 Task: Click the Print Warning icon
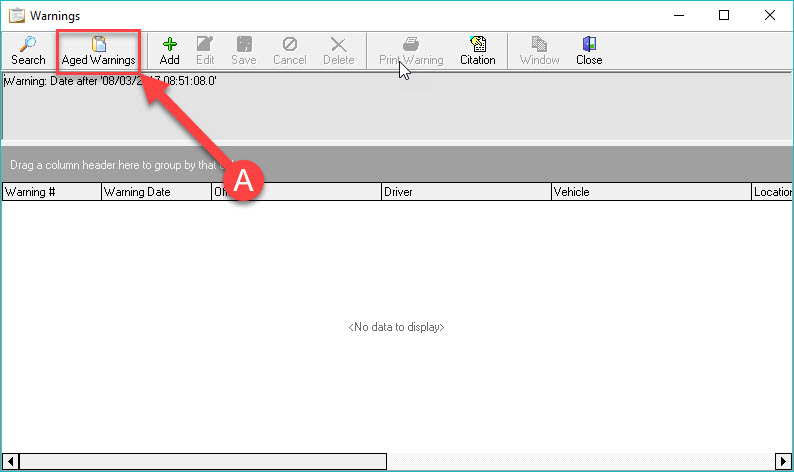coord(410,44)
